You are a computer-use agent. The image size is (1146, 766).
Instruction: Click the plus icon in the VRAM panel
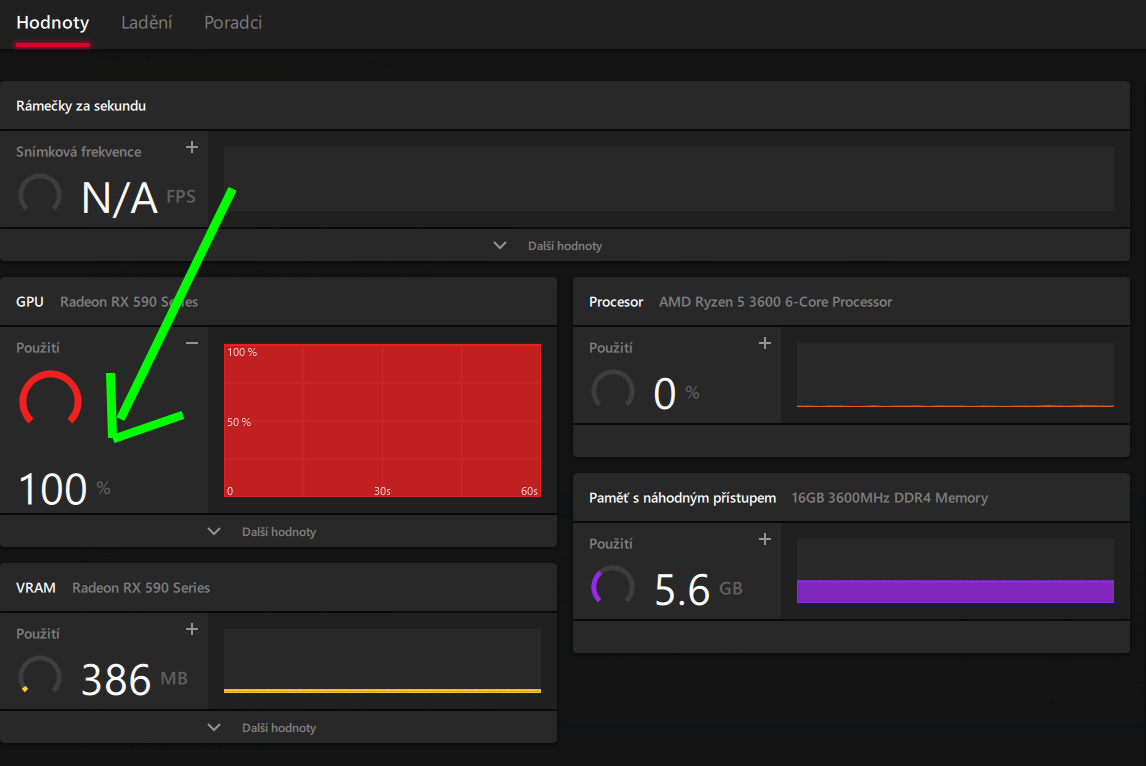(192, 630)
